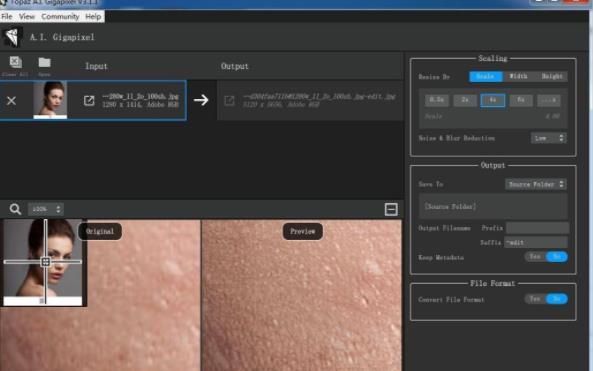593x371 pixels.
Task: Open the input file external-link icon
Action: point(89,100)
